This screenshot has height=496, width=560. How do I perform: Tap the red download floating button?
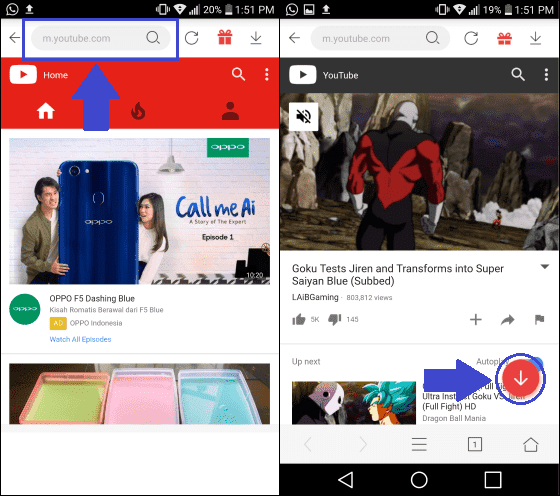(x=520, y=378)
